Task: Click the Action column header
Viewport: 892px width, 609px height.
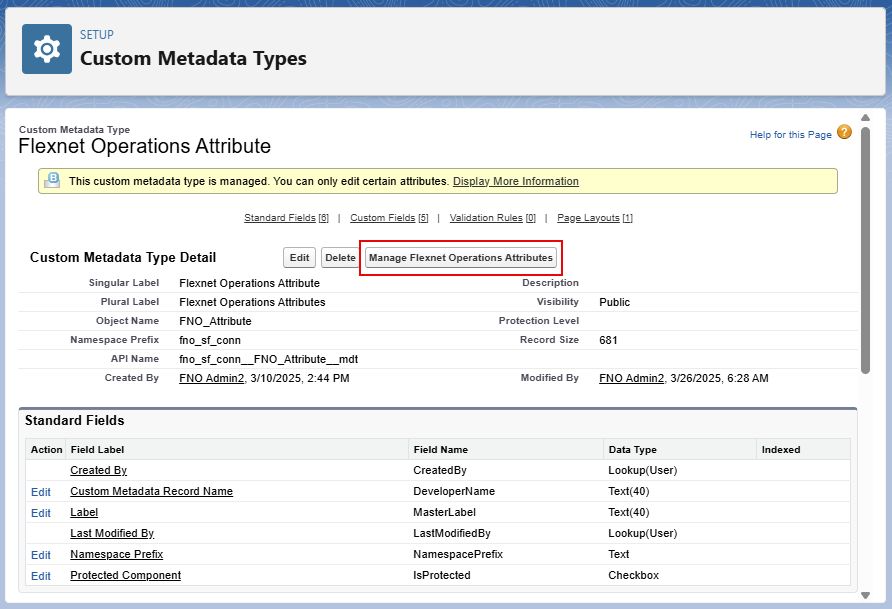Action: point(47,450)
